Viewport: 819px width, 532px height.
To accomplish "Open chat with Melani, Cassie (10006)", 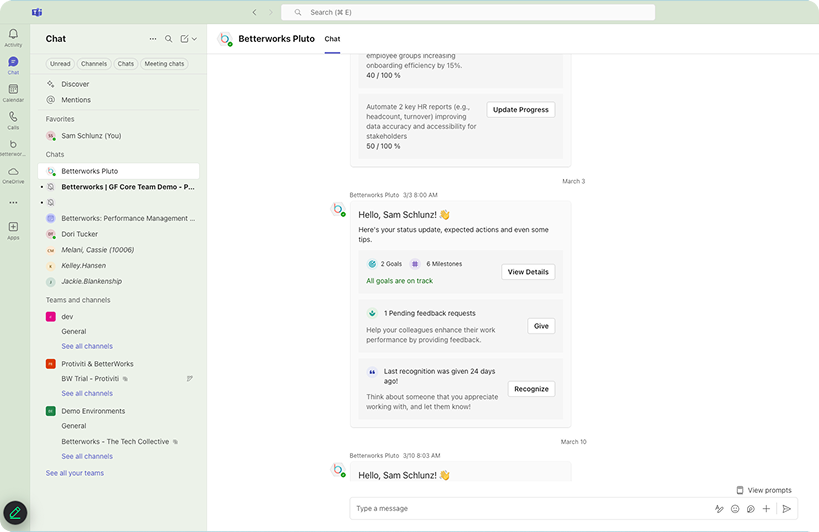I will [x=119, y=250].
